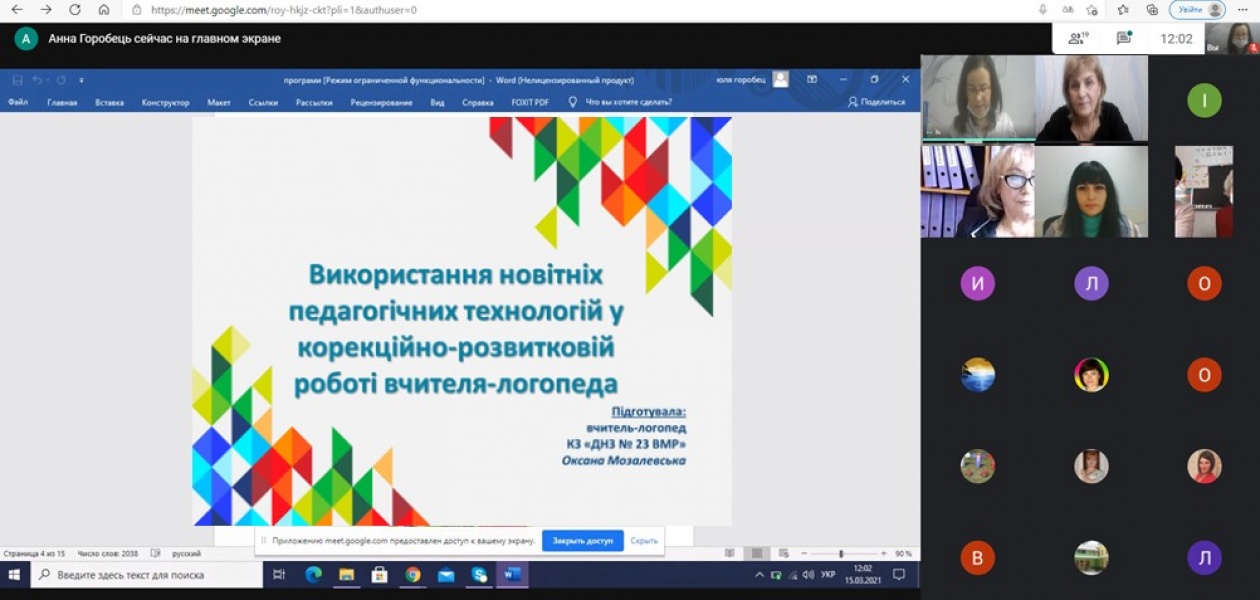Open the browser's three-dot settings menu
Image resolution: width=1260 pixels, height=600 pixels.
coord(1243,10)
